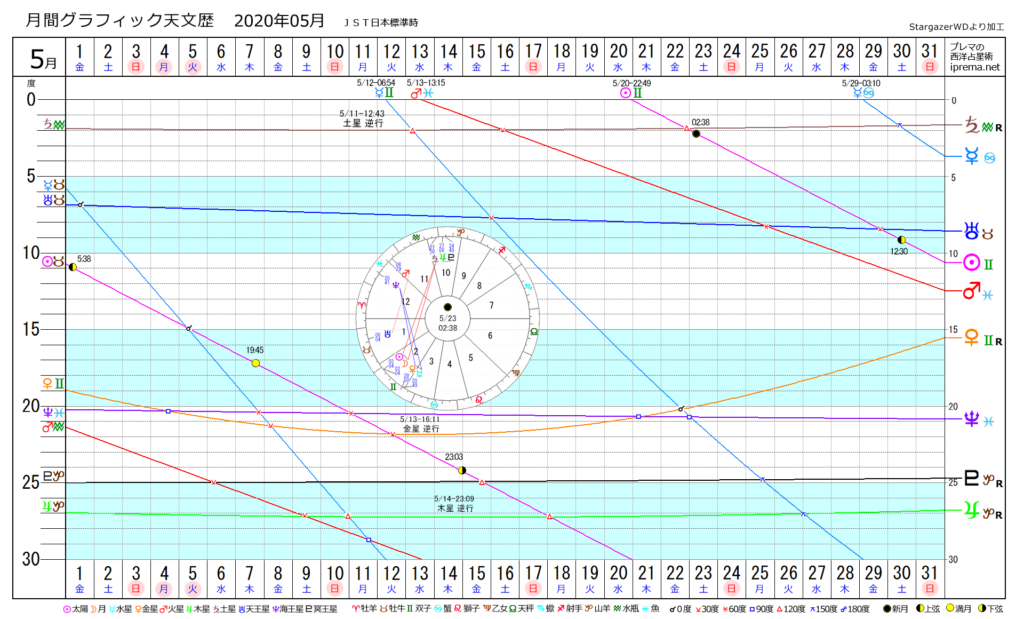Select the orange Venus symbol on the right axis
1024x619 pixels.
(x=969, y=339)
